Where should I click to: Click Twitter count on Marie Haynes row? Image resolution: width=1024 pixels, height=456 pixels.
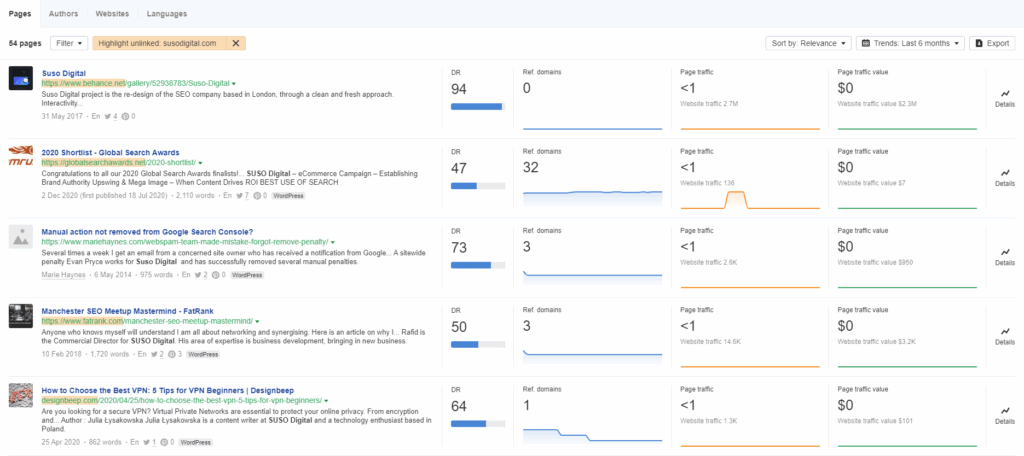coord(204,275)
